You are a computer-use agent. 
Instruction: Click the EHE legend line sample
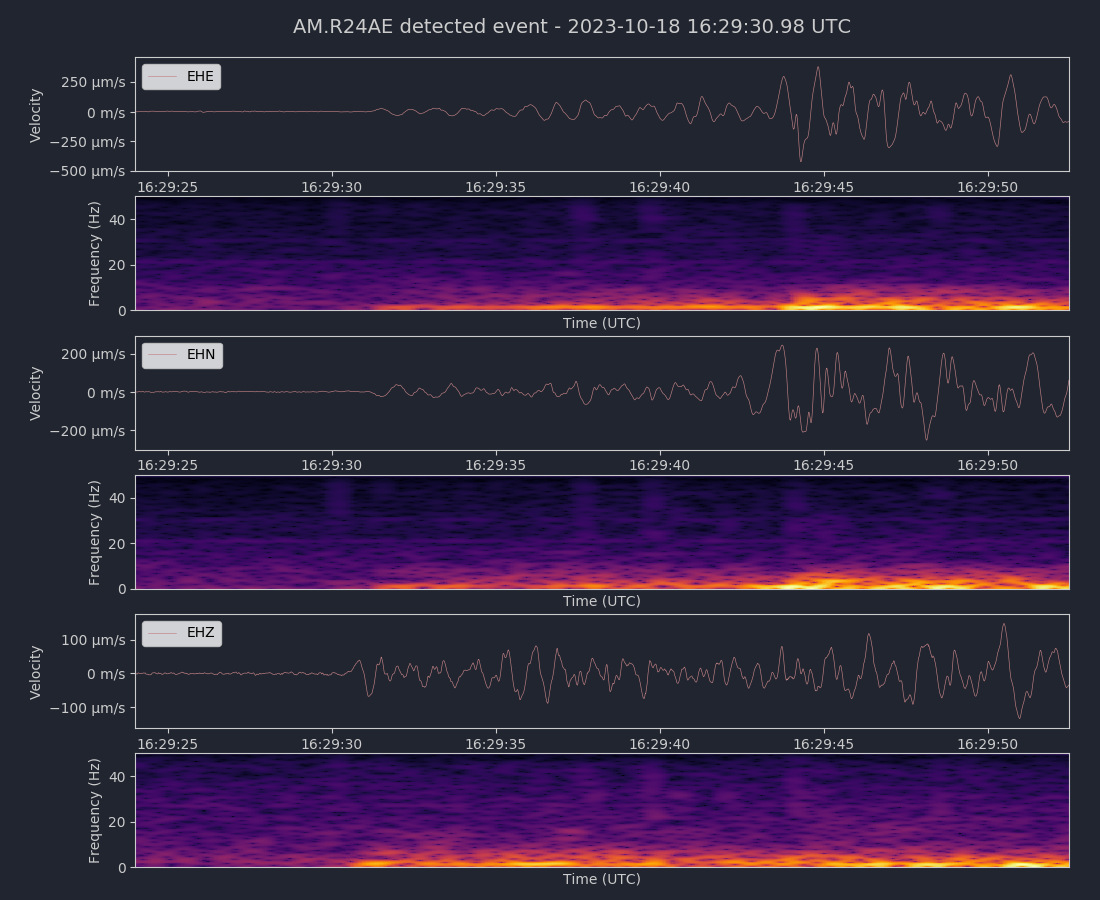pos(162,77)
